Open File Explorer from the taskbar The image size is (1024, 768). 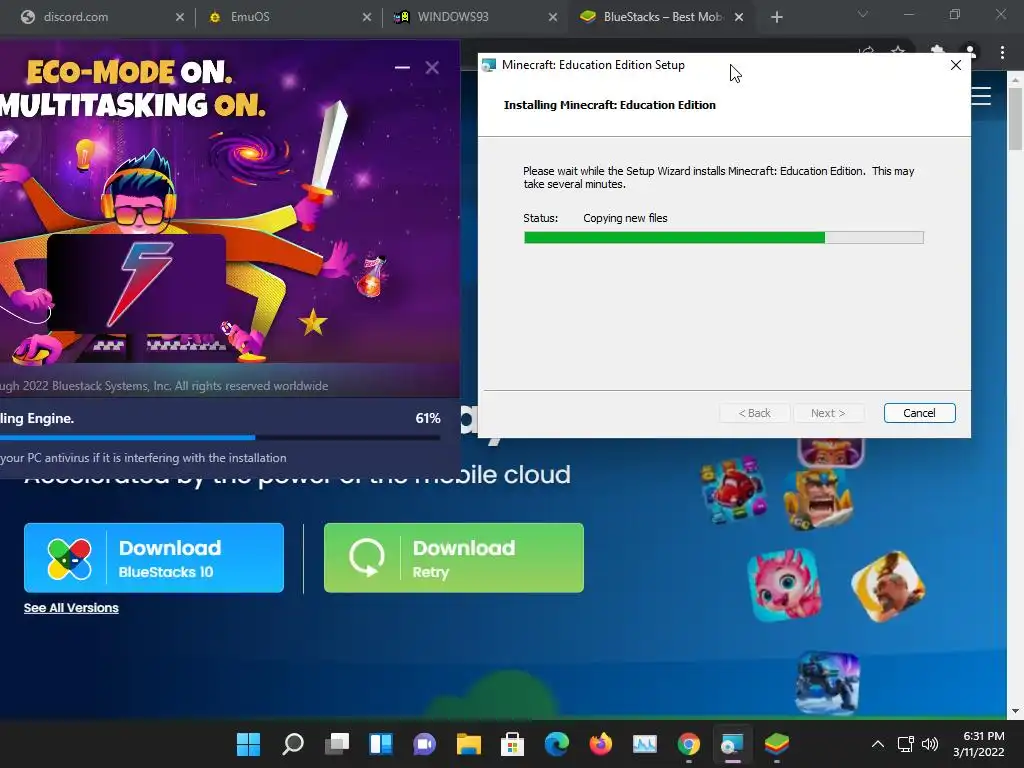coord(469,744)
